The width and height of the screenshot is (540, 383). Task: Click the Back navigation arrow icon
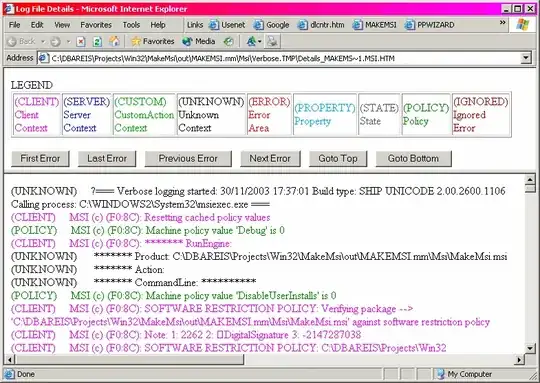(x=12, y=42)
